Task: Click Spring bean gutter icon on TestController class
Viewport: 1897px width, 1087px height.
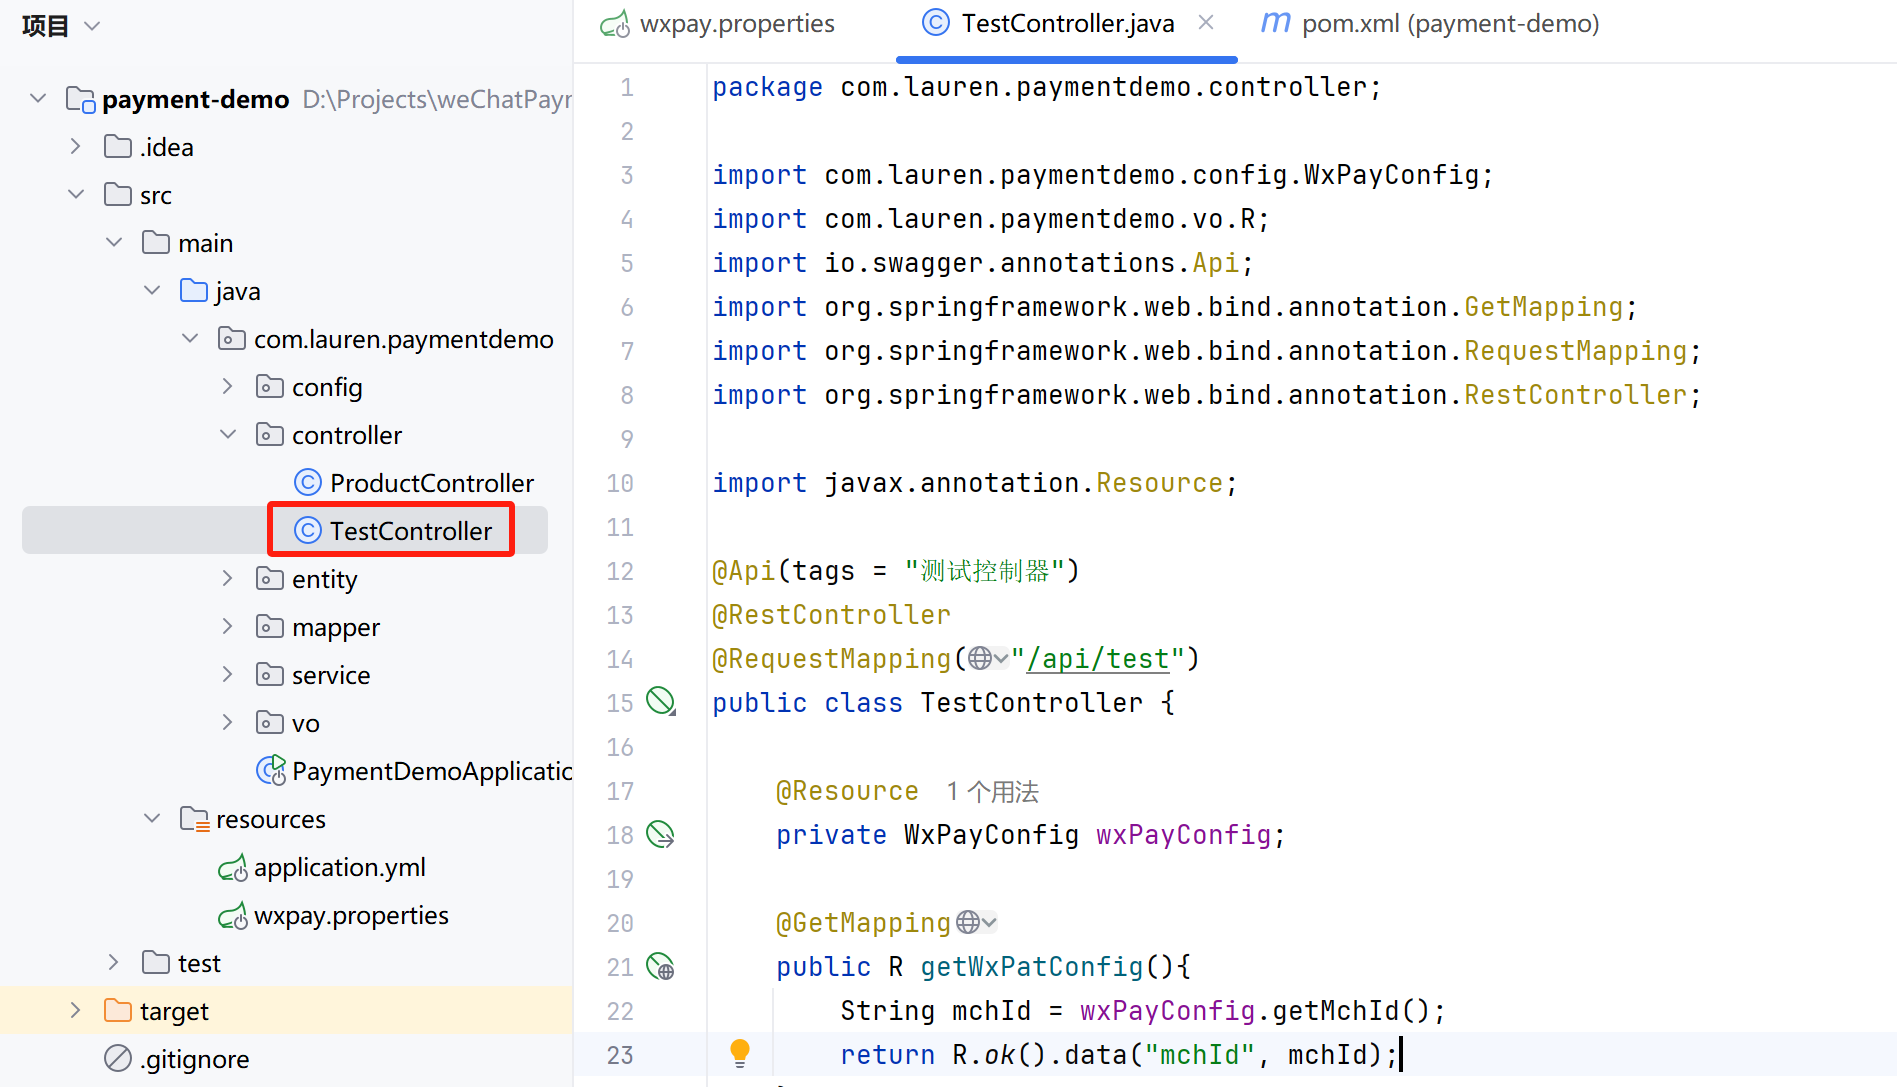Action: point(661,701)
